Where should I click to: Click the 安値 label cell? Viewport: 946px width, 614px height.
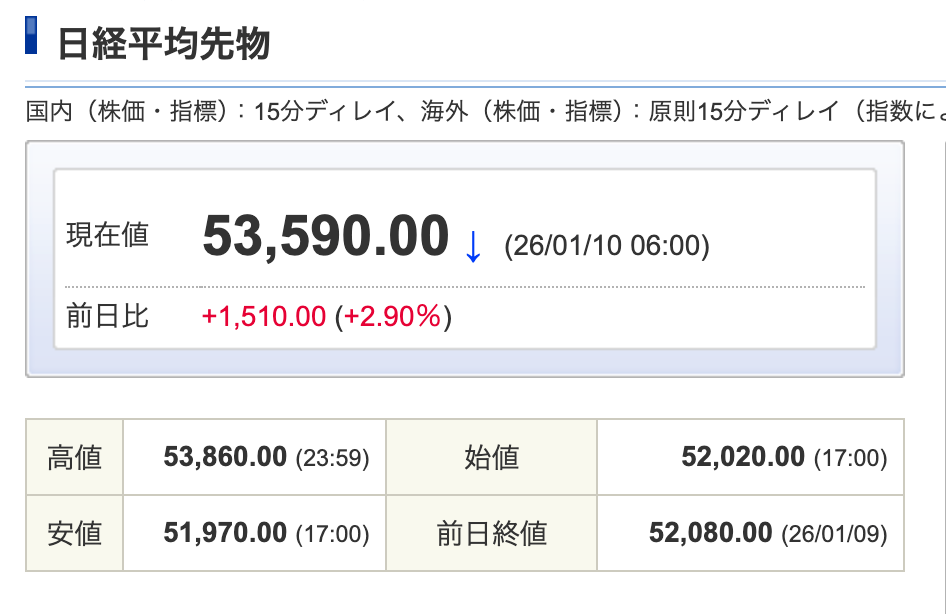75,533
